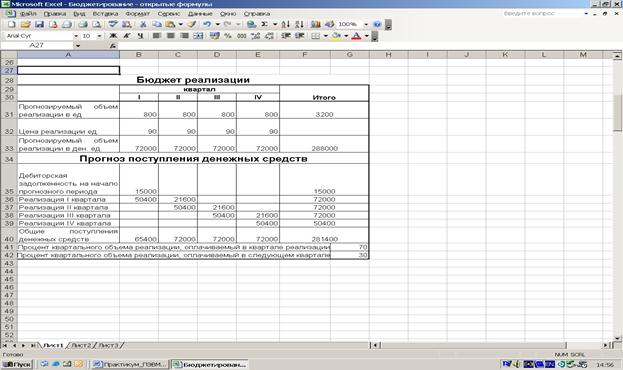Create a new workbook with the New icon
The image size is (623, 370).
[12, 25]
